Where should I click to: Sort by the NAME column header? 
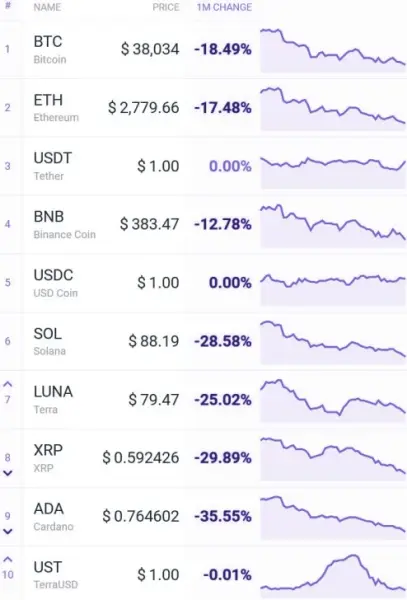tap(47, 7)
